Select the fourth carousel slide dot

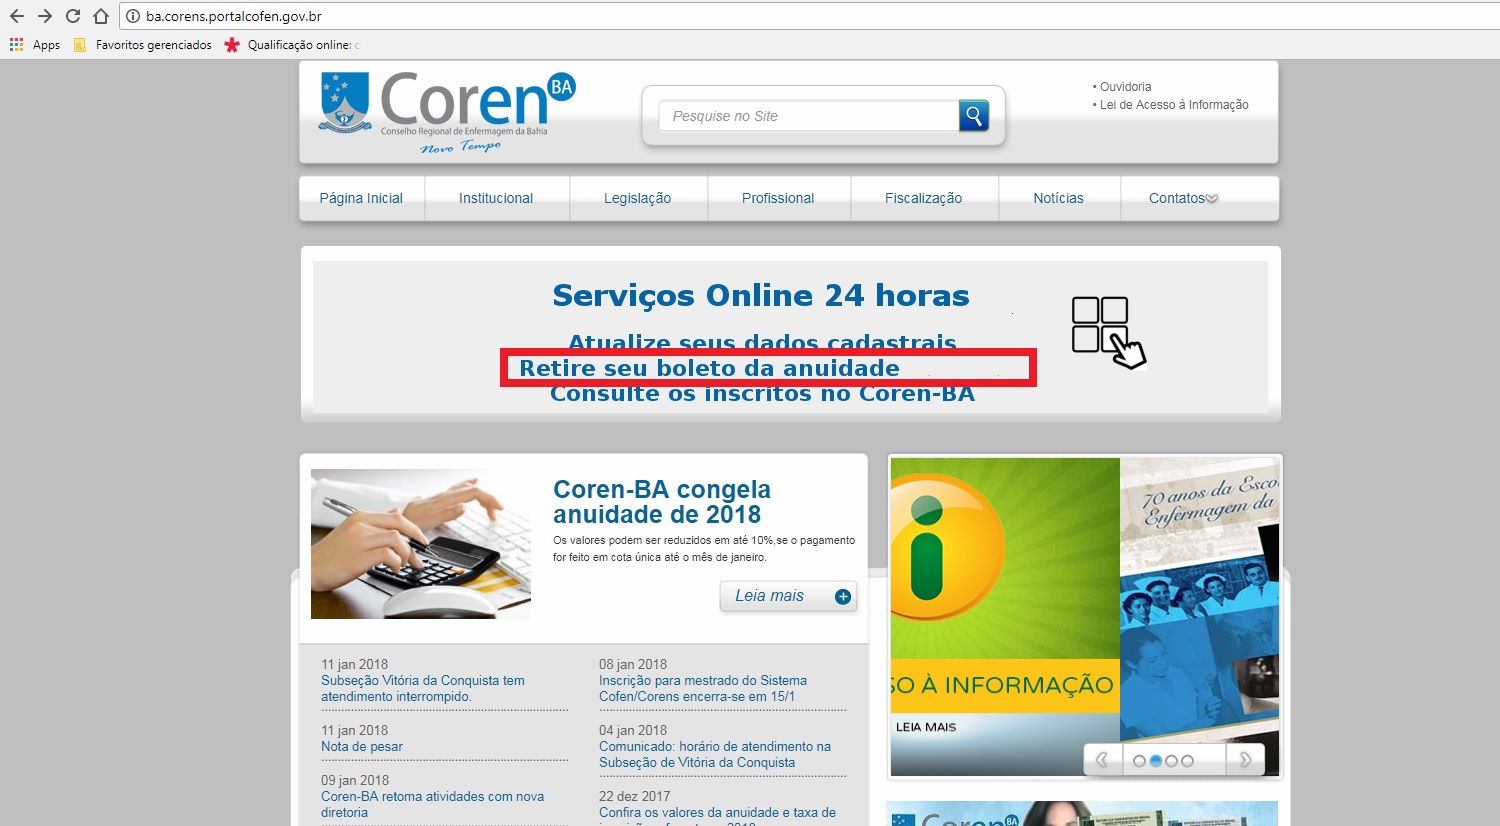coord(1187,761)
